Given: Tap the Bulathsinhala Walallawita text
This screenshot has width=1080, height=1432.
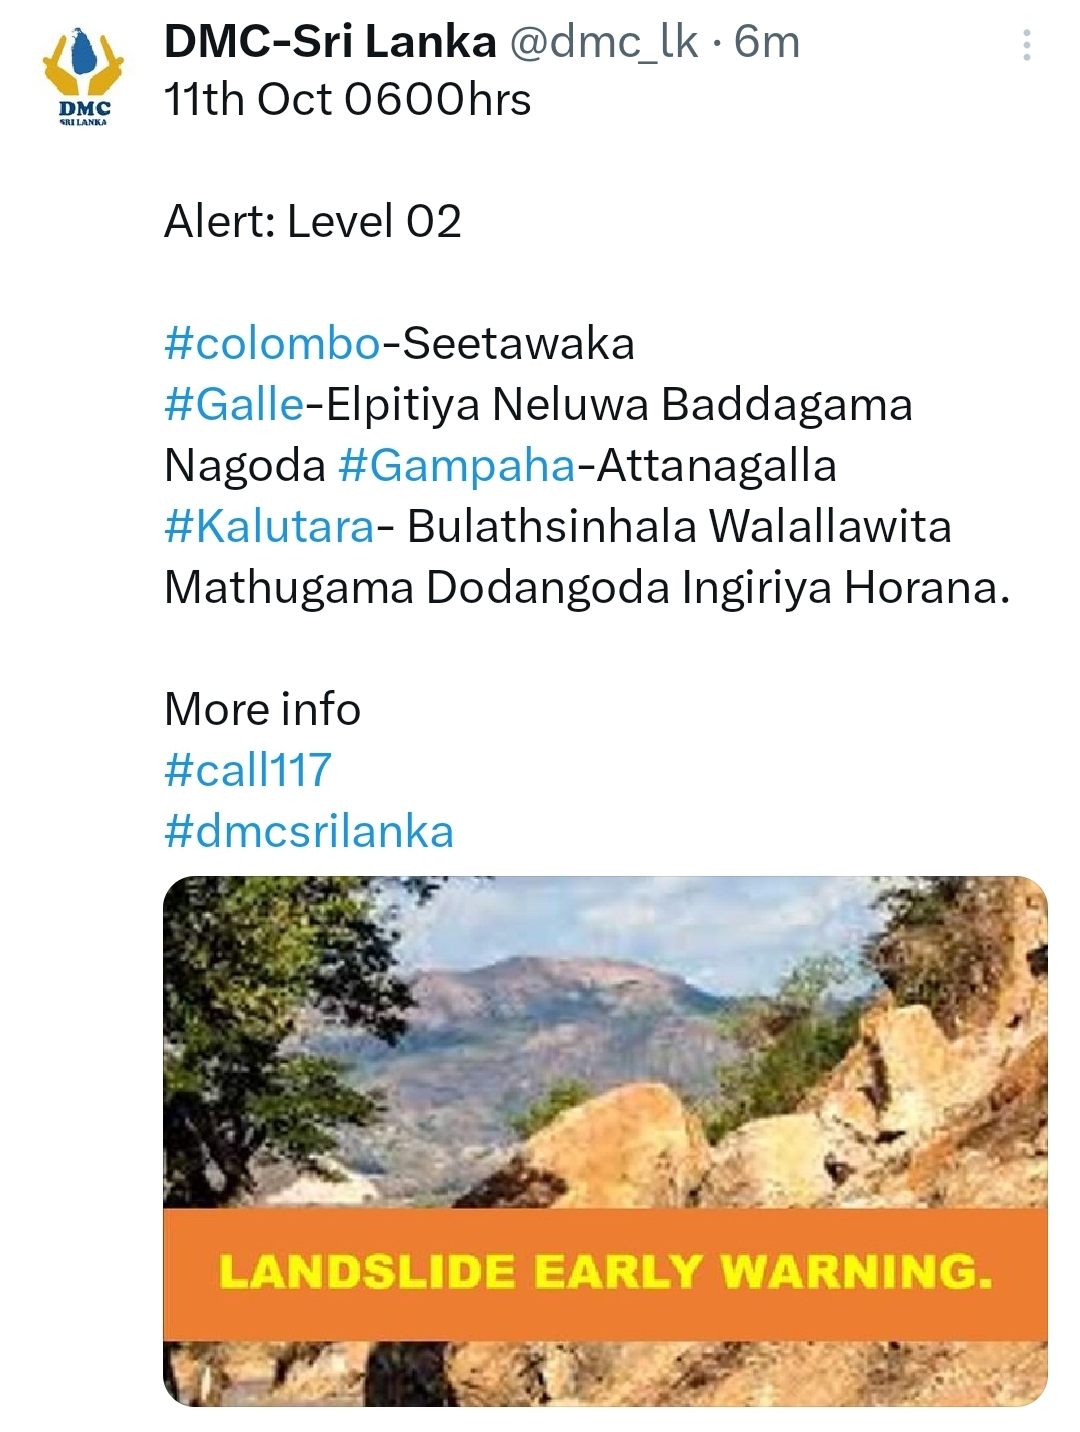Looking at the screenshot, I should 679,527.
